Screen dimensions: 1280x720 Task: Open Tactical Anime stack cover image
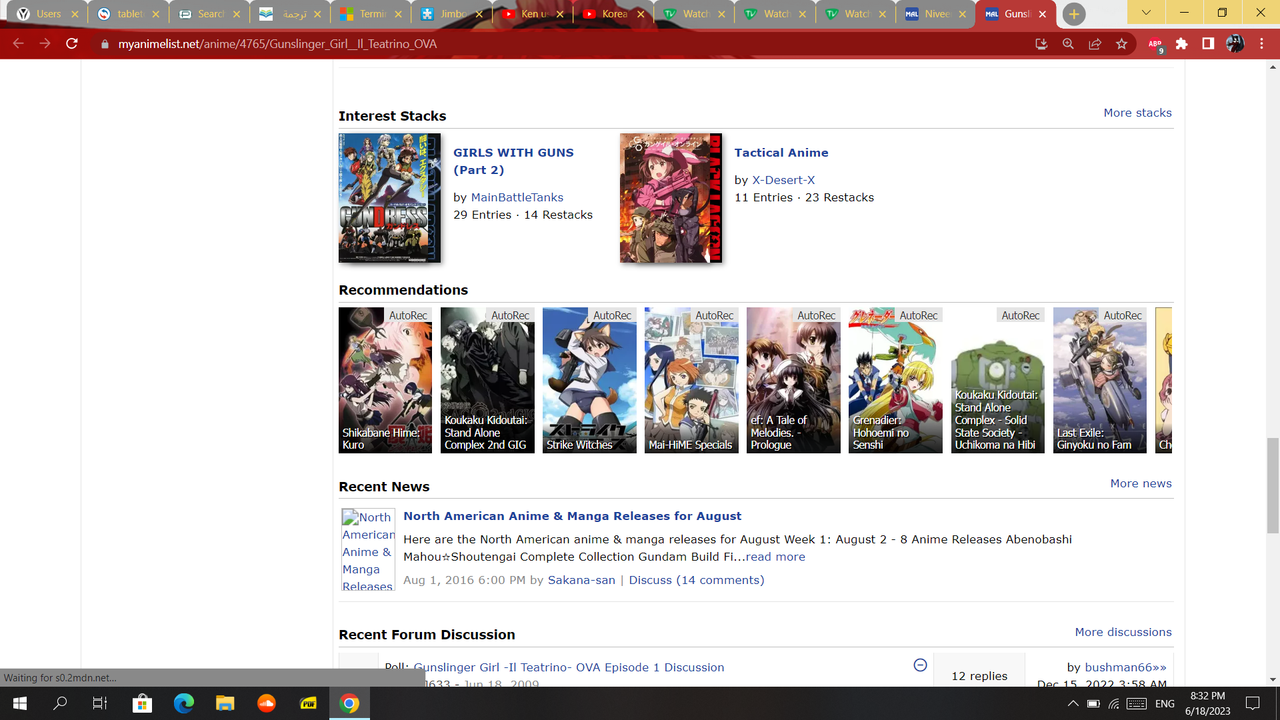tap(670, 198)
